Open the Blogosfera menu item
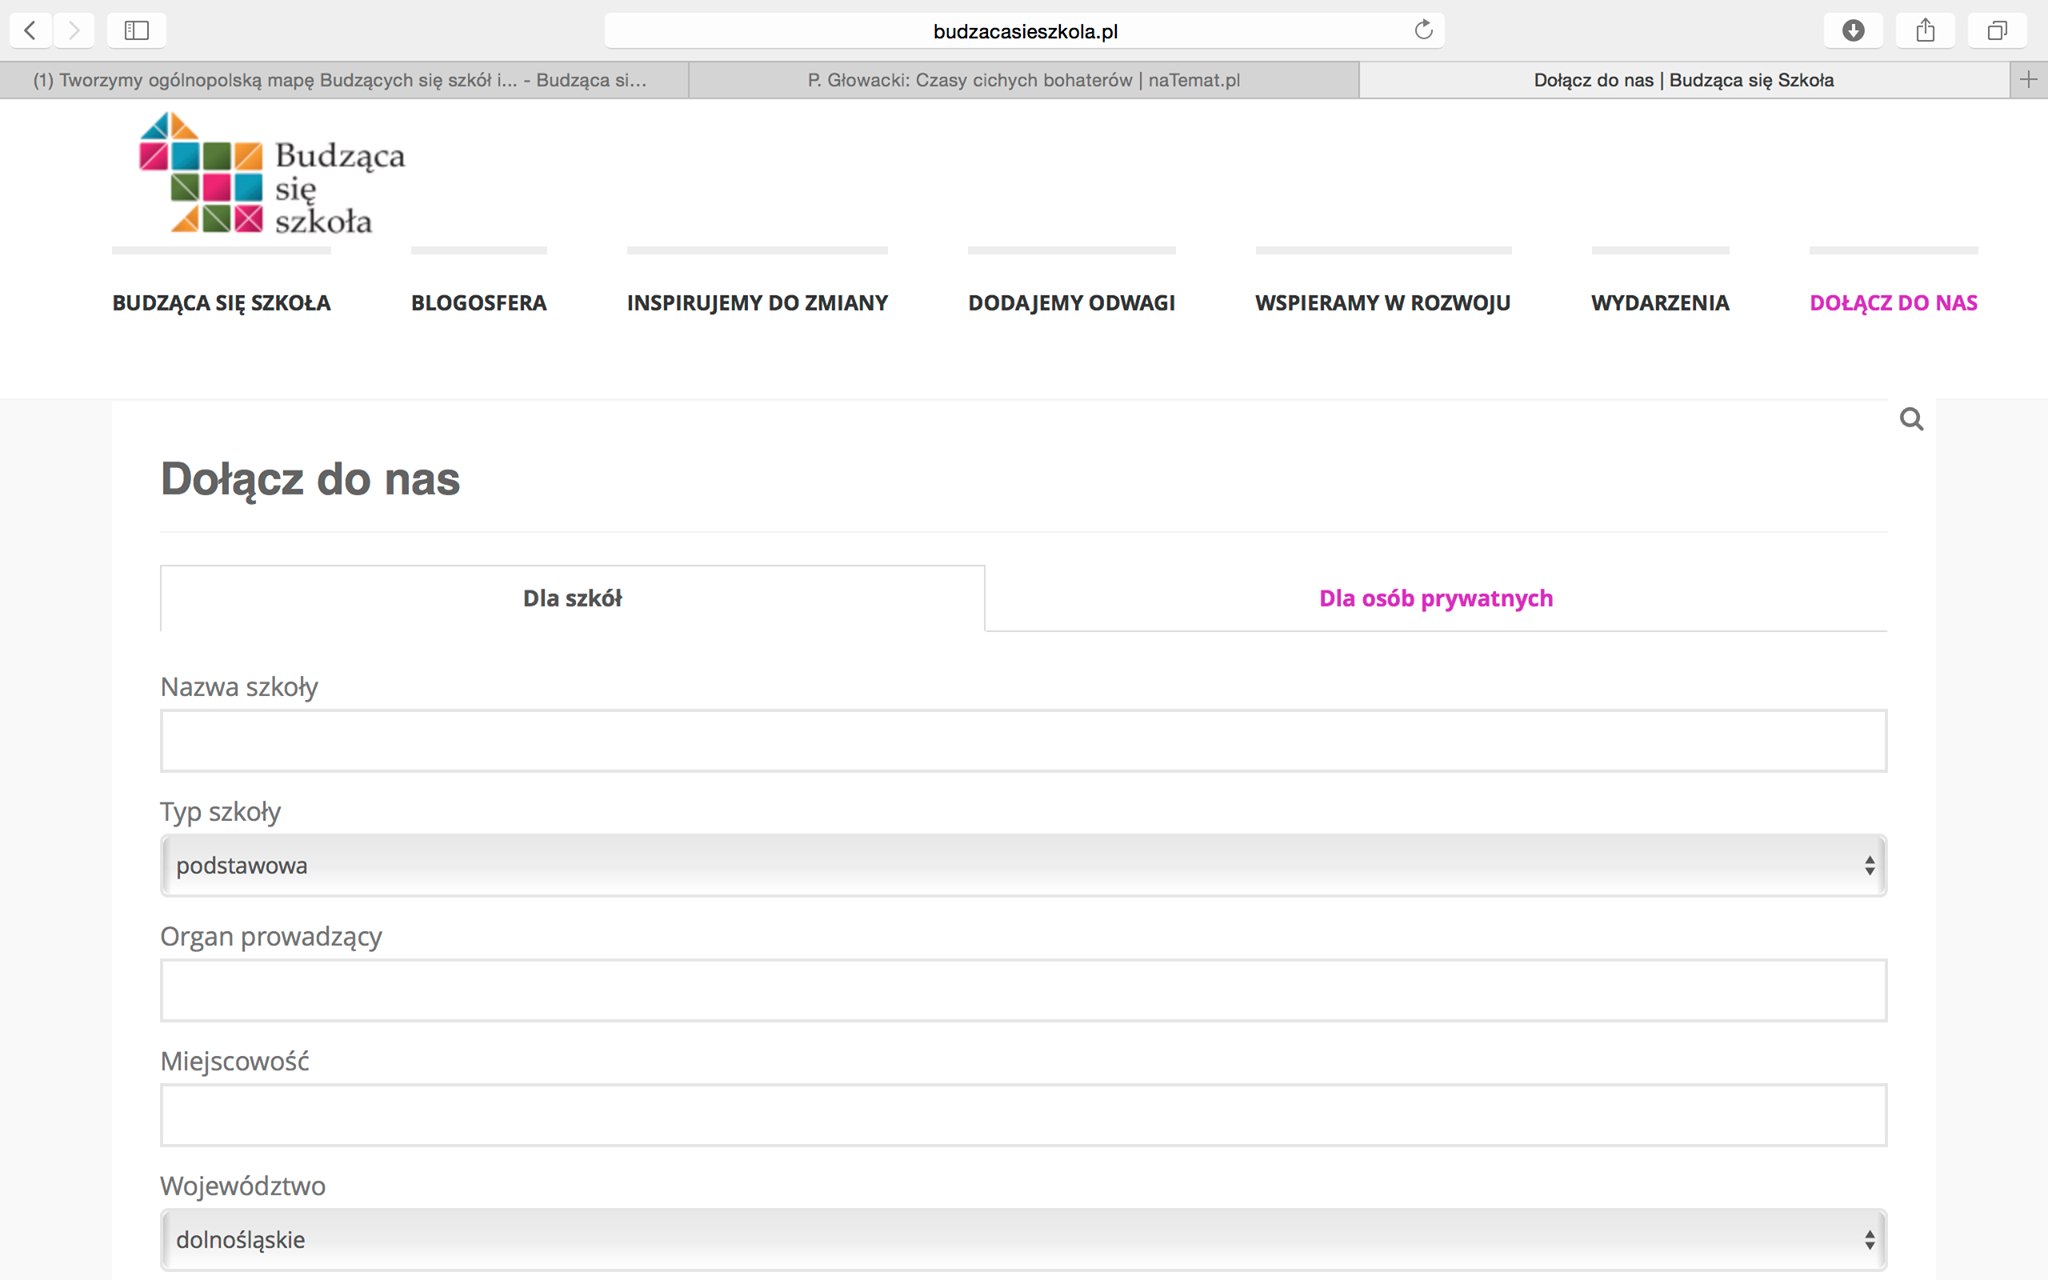 click(478, 302)
